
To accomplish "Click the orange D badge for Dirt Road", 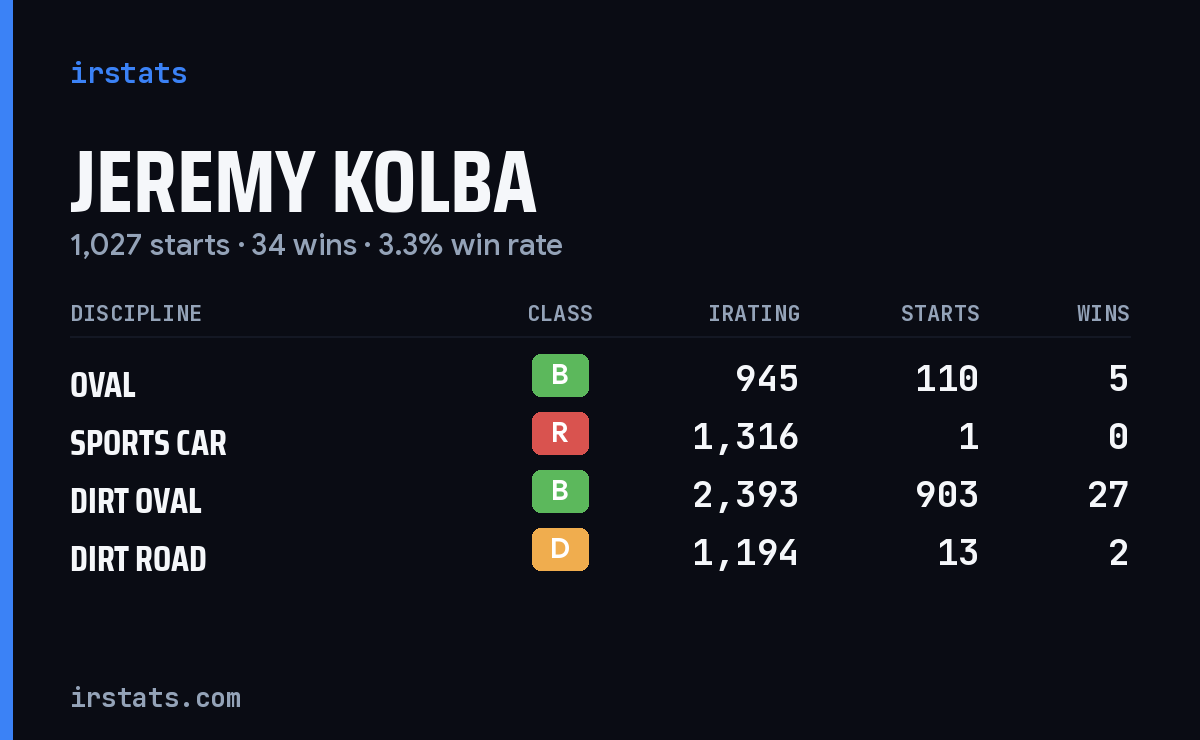I will coord(560,549).
